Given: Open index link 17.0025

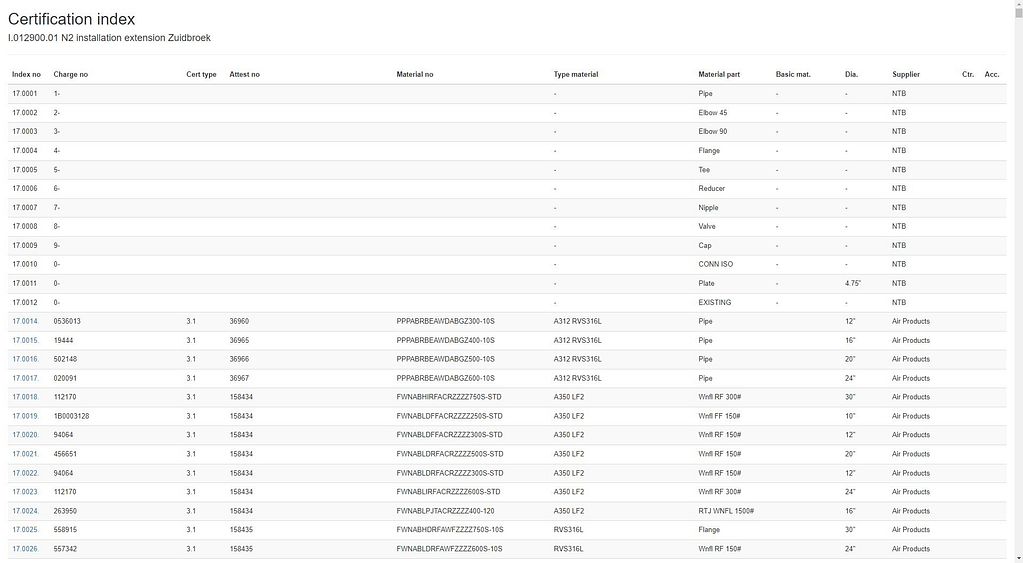Looking at the screenshot, I should coord(25,530).
